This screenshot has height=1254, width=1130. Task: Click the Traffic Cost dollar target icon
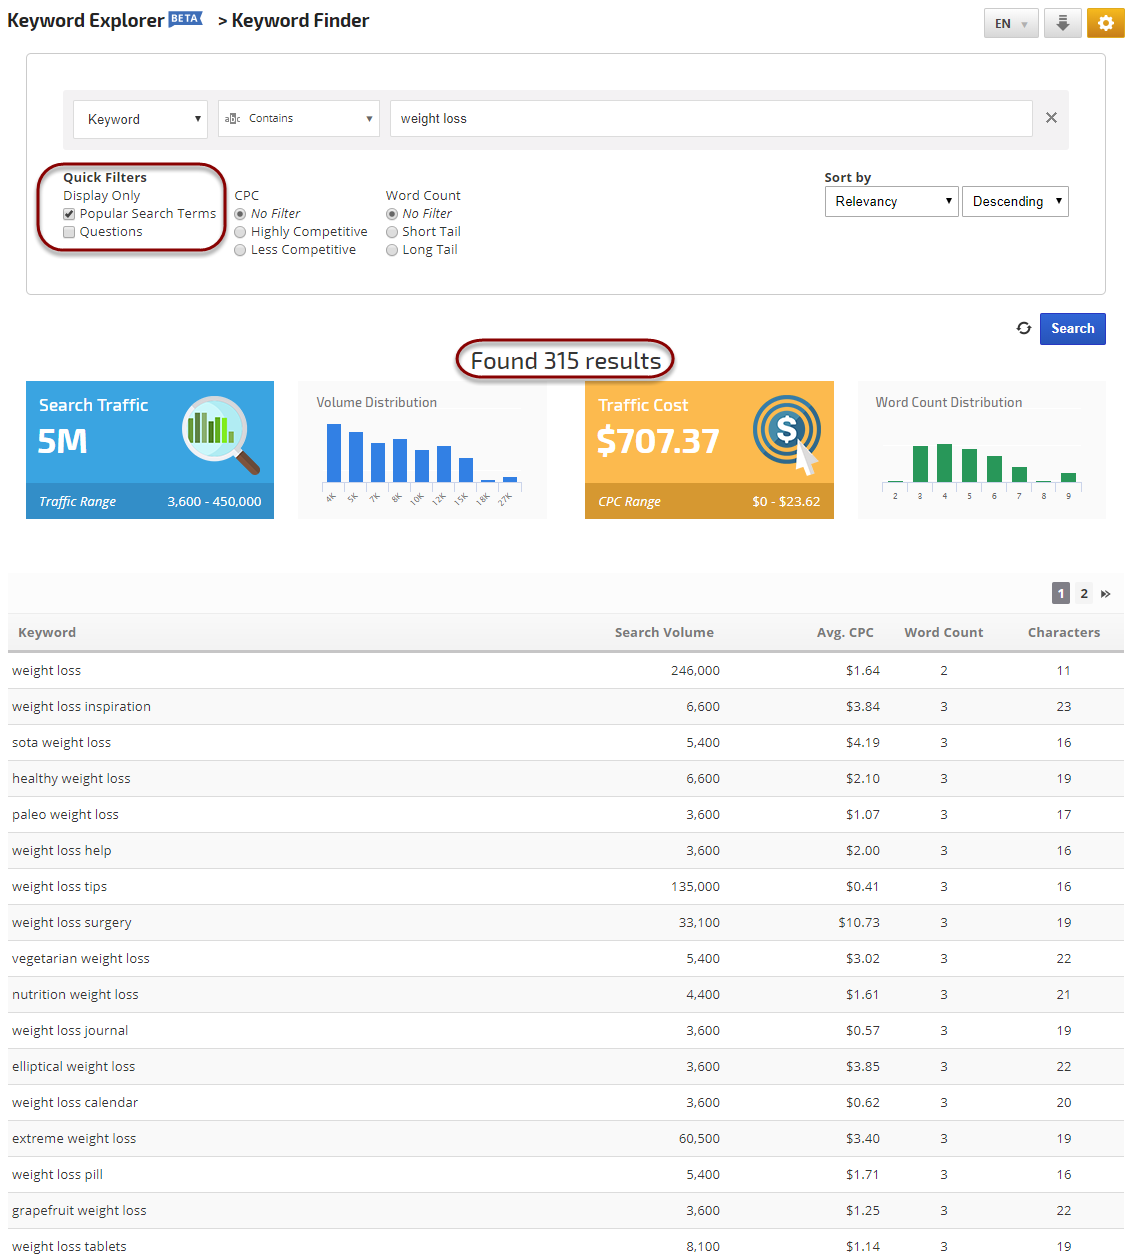pos(787,432)
